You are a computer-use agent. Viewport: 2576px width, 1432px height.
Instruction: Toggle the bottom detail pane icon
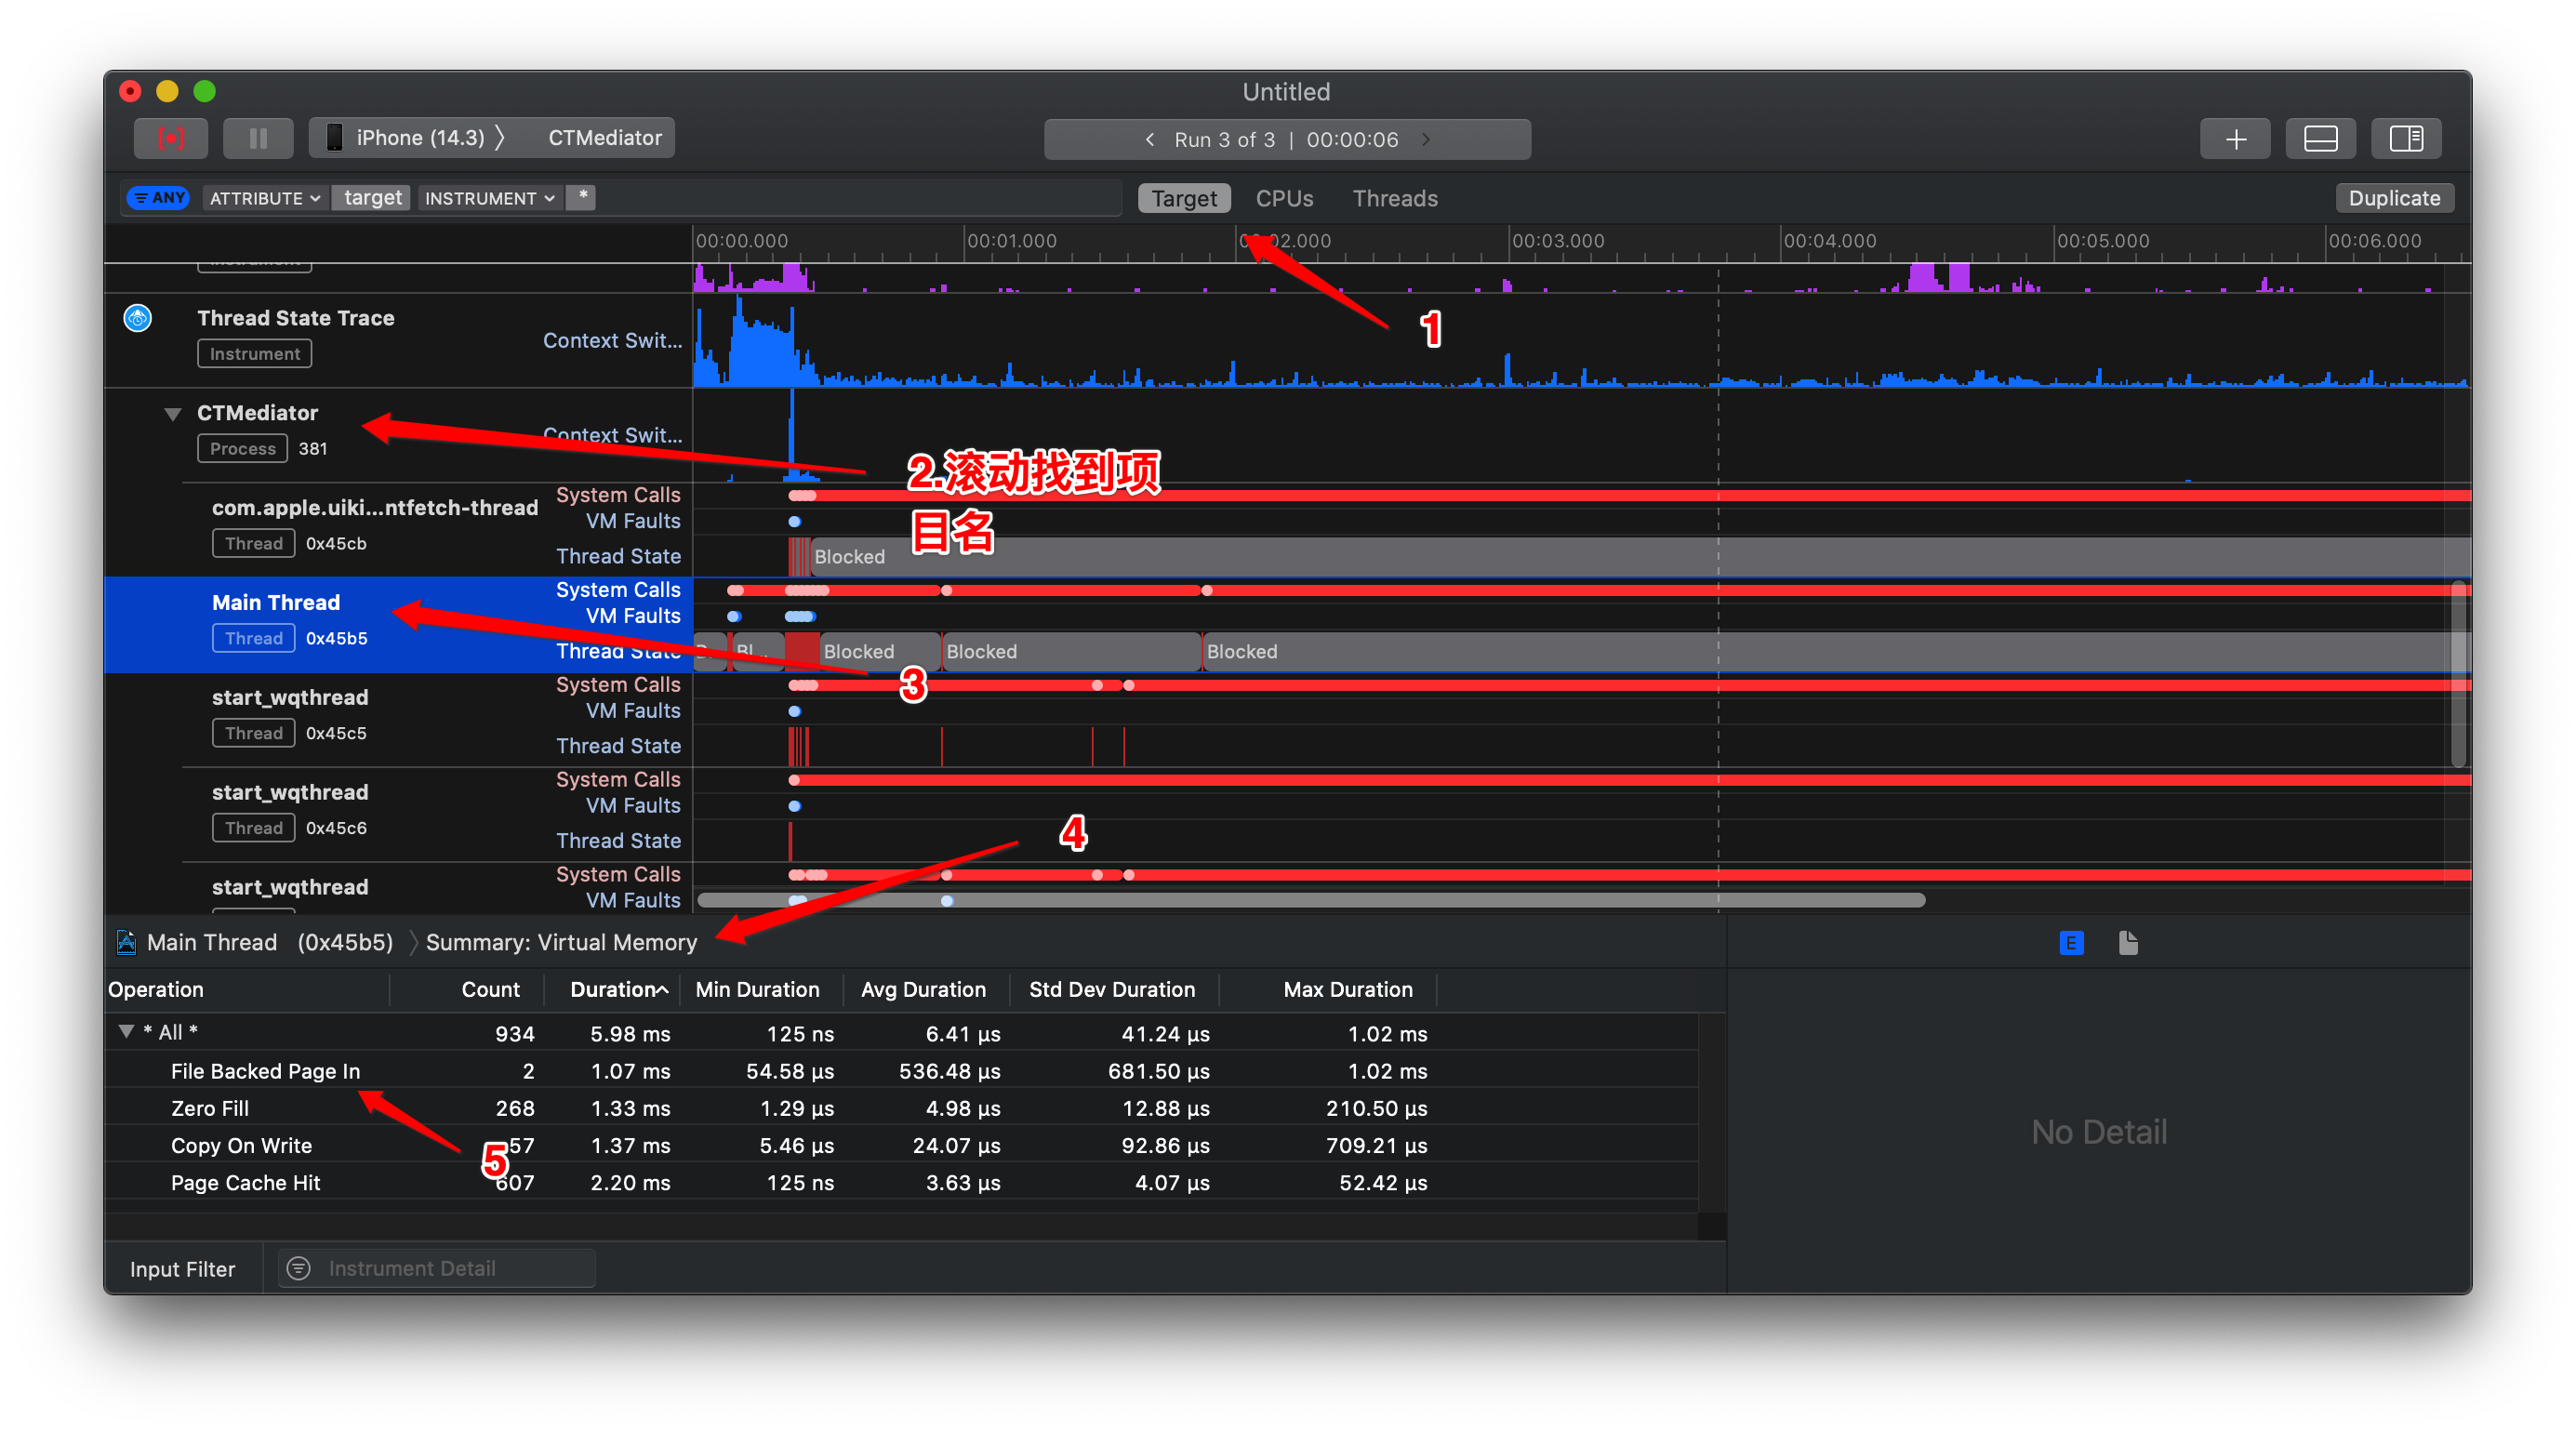pyautogui.click(x=2320, y=138)
